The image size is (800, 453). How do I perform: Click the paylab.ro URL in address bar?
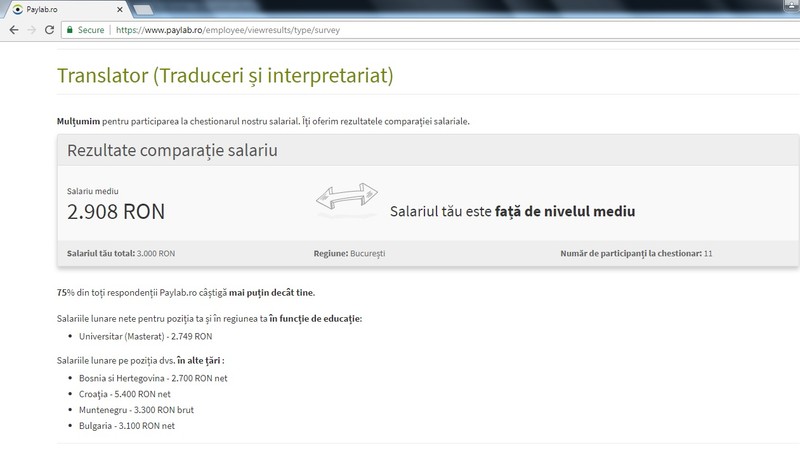[228, 30]
